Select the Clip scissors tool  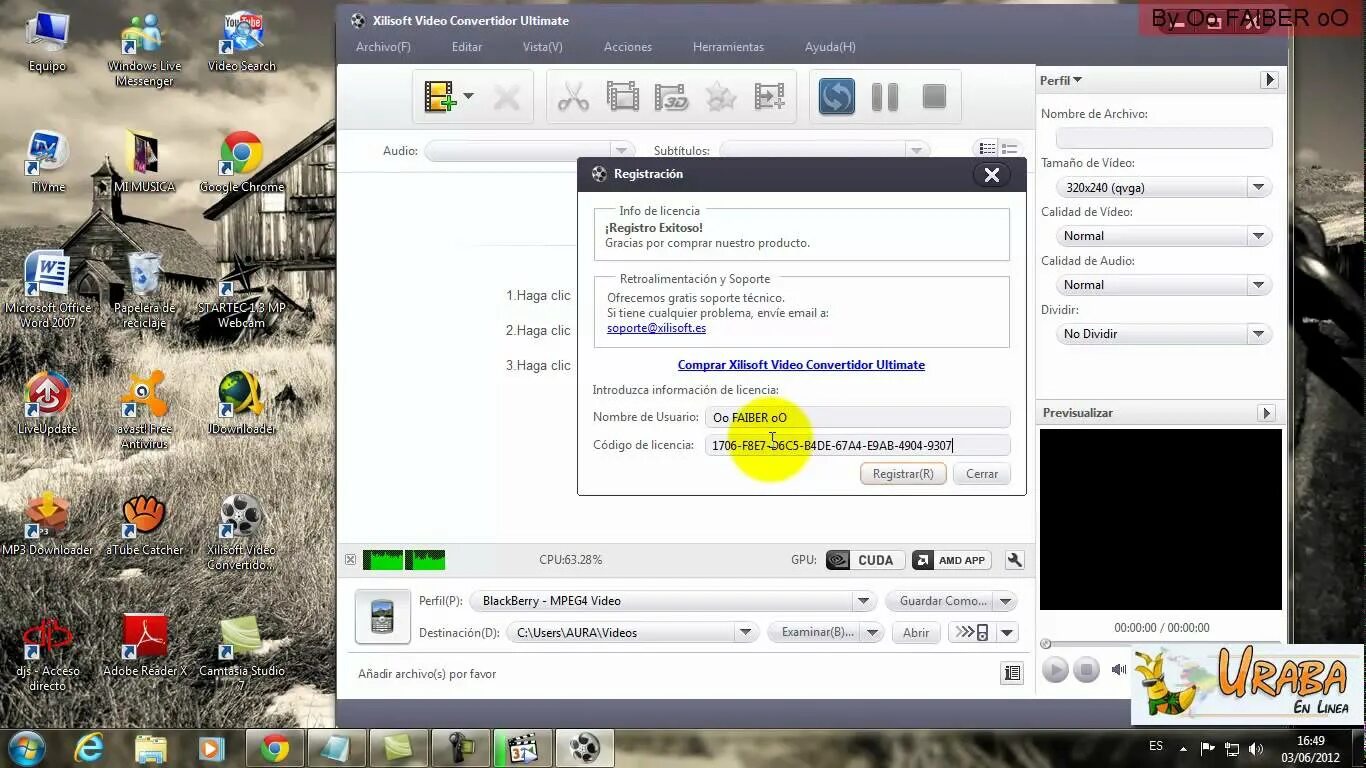573,97
